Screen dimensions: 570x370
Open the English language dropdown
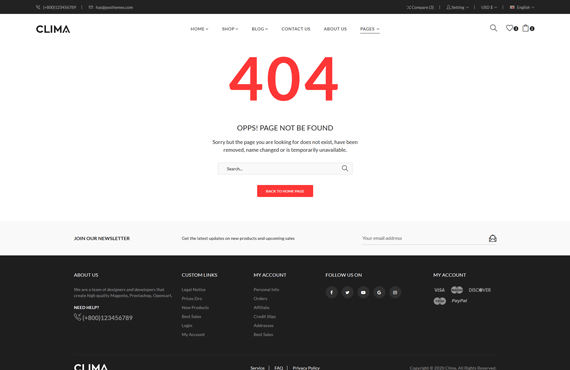(522, 7)
